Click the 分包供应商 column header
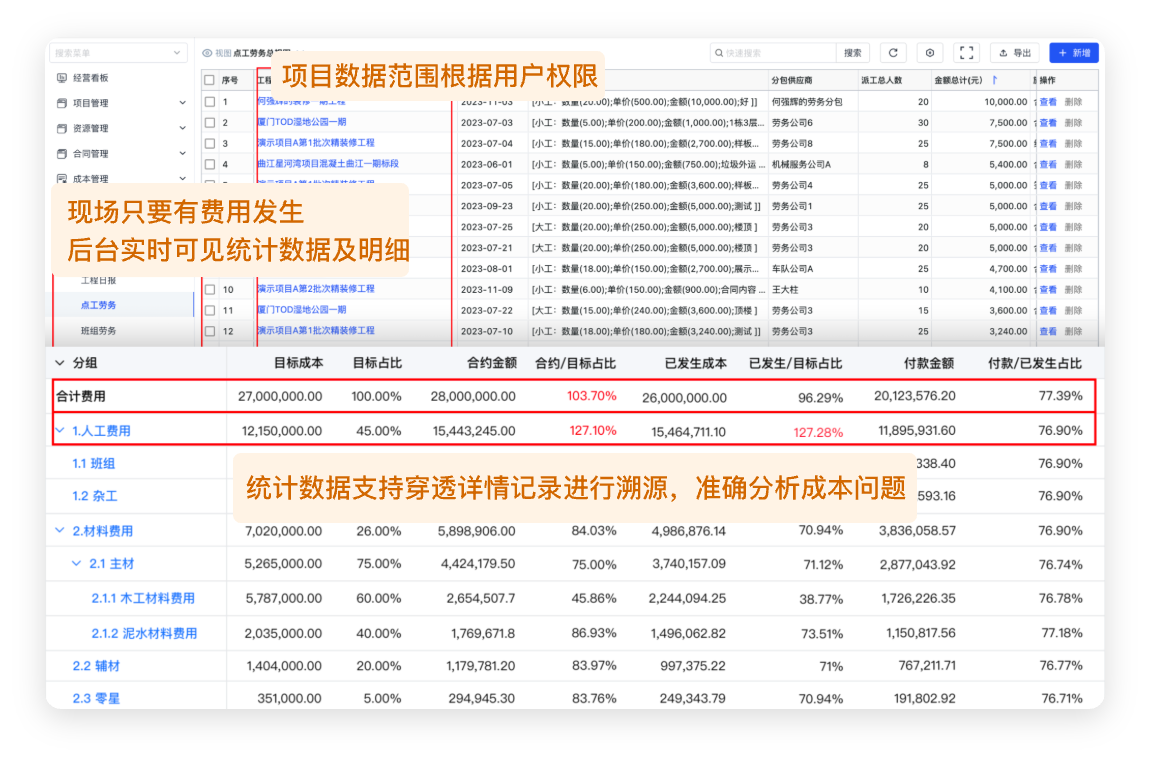This screenshot has width=1150, height=762. [791, 80]
